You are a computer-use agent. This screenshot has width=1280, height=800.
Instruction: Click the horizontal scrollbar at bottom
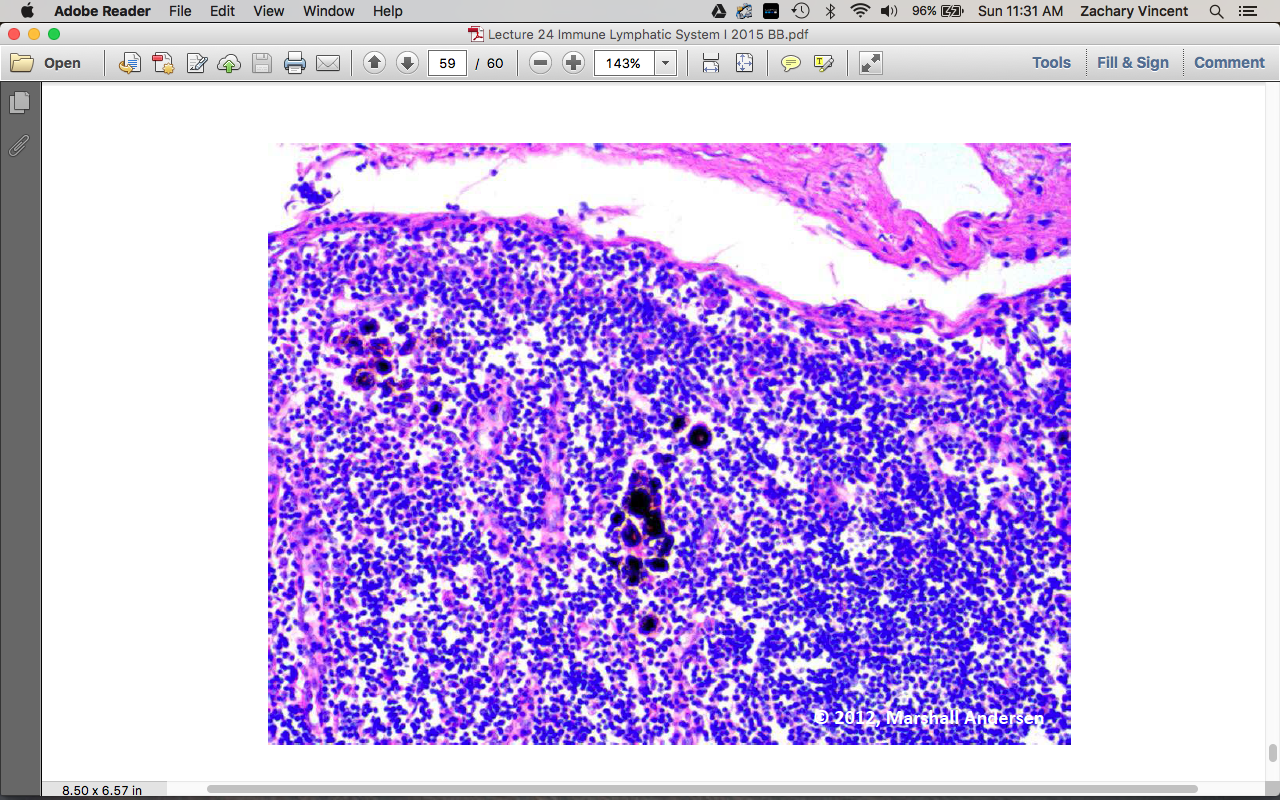pyautogui.click(x=702, y=789)
